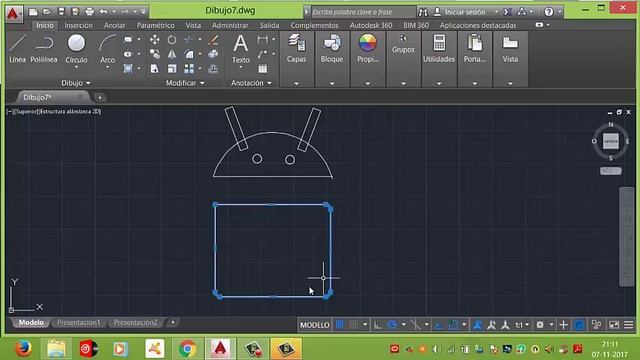Activate the Fillet command icon
The height and width of the screenshot is (360, 640).
pos(189,54)
